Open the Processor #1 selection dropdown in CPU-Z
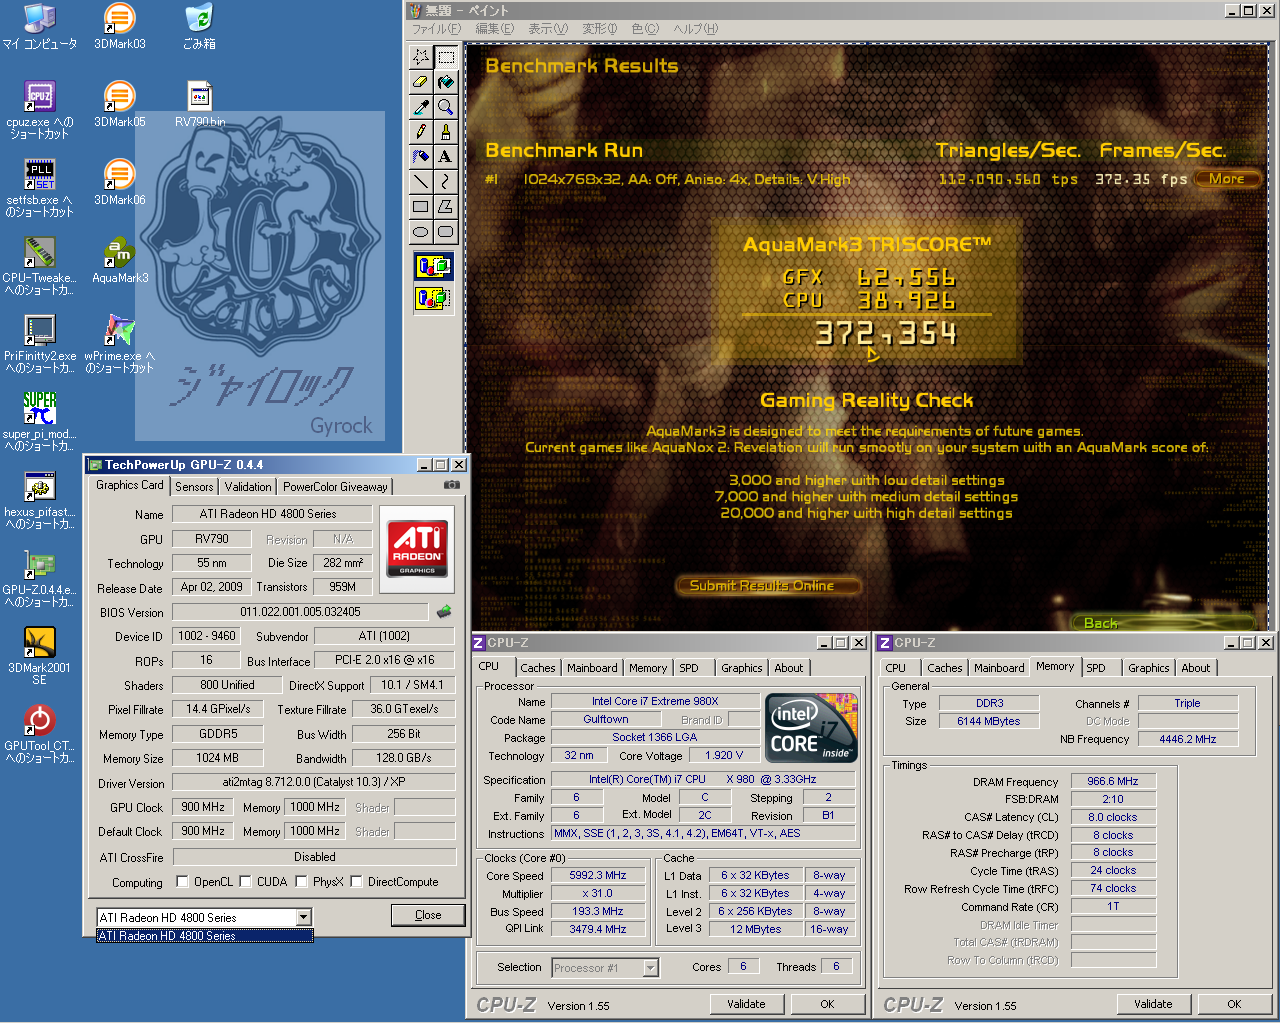 [651, 967]
